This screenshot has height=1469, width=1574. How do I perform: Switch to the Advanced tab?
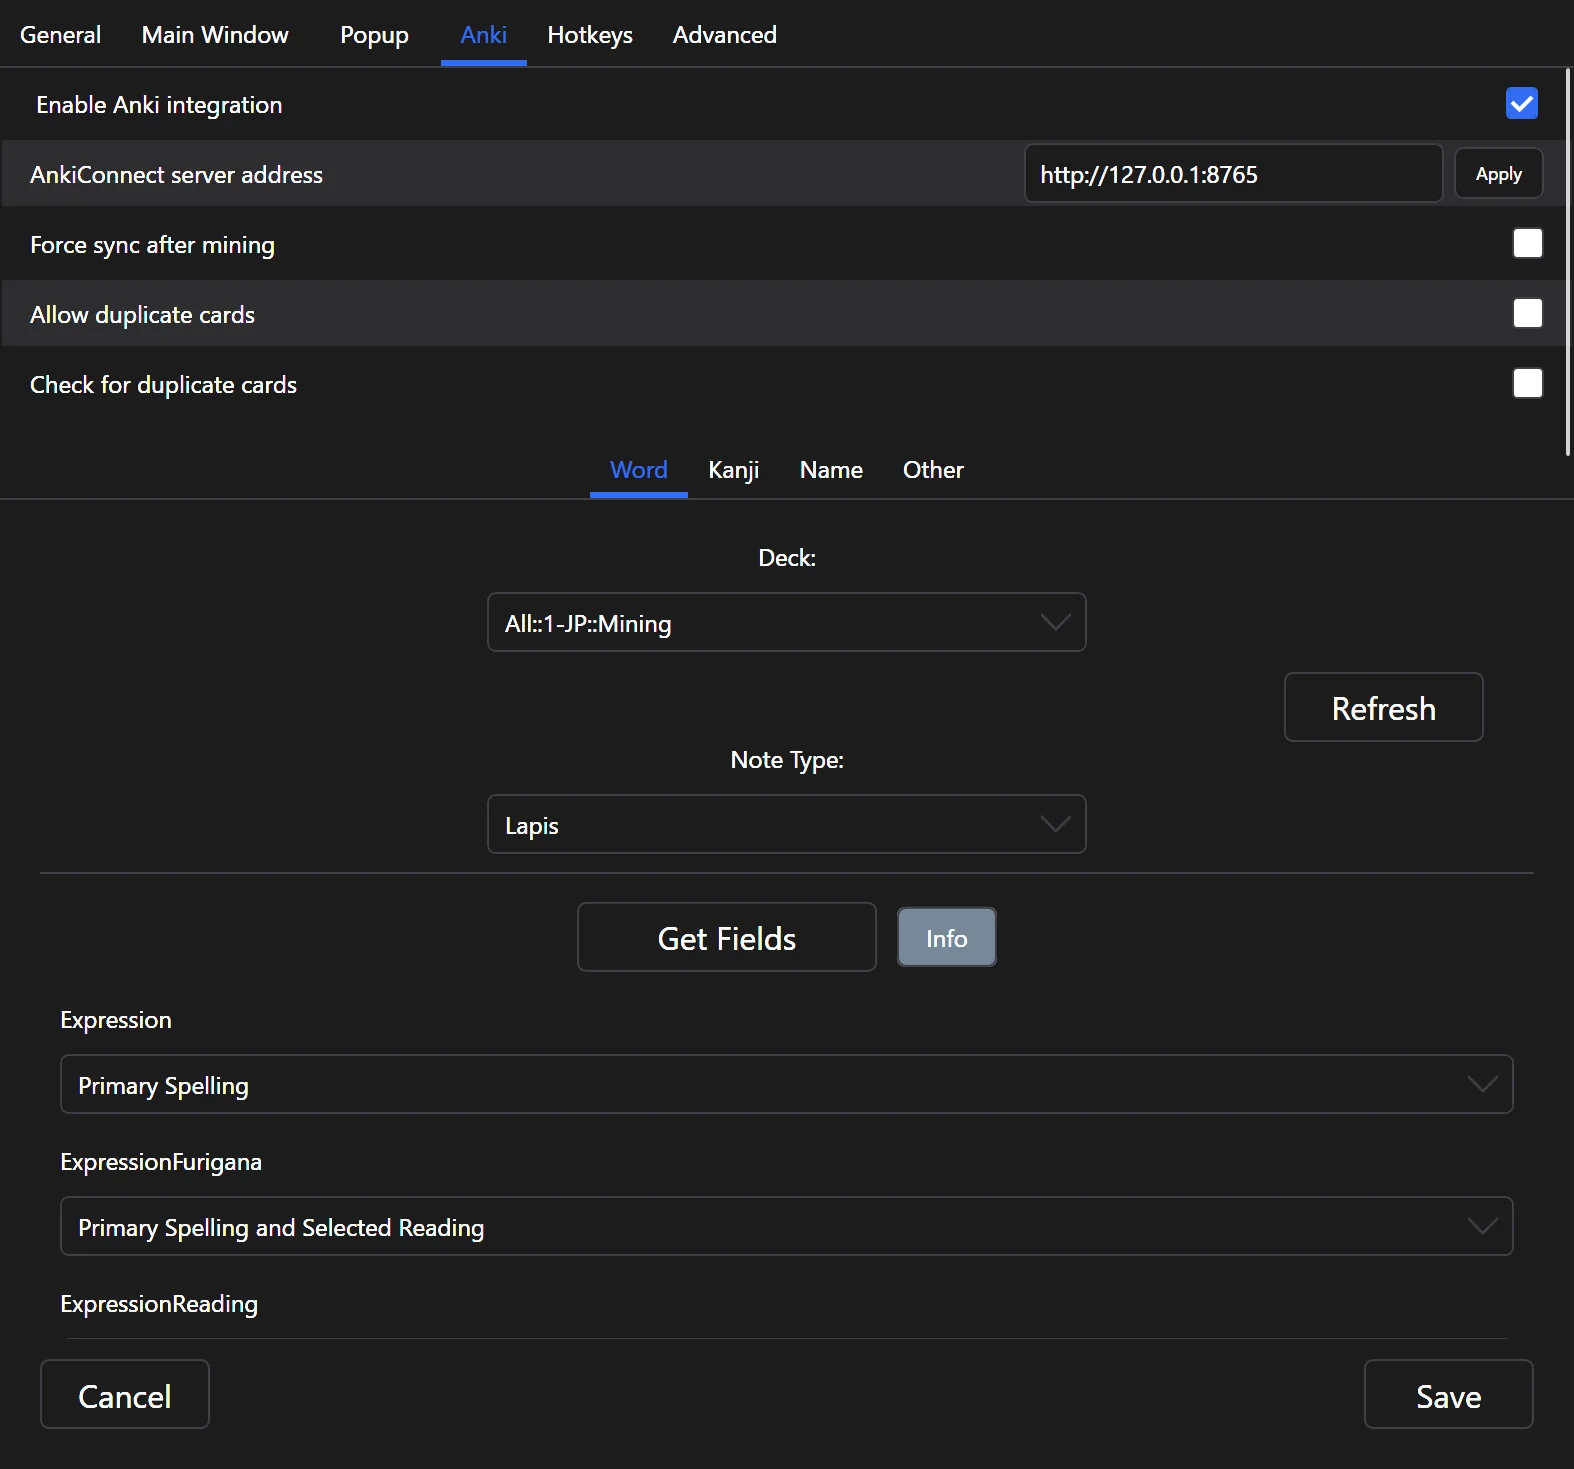(x=724, y=35)
